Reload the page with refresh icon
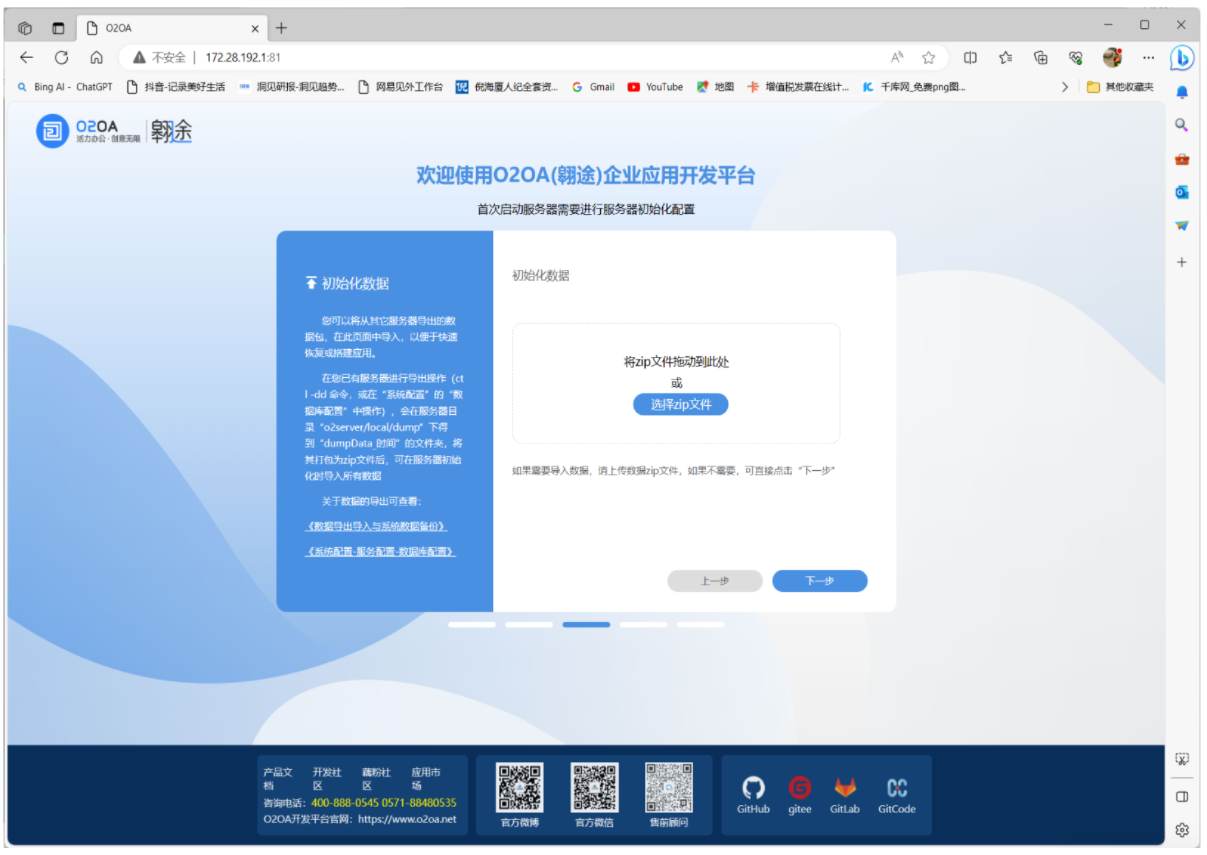Viewport: 1207px width, 855px height. click(61, 57)
